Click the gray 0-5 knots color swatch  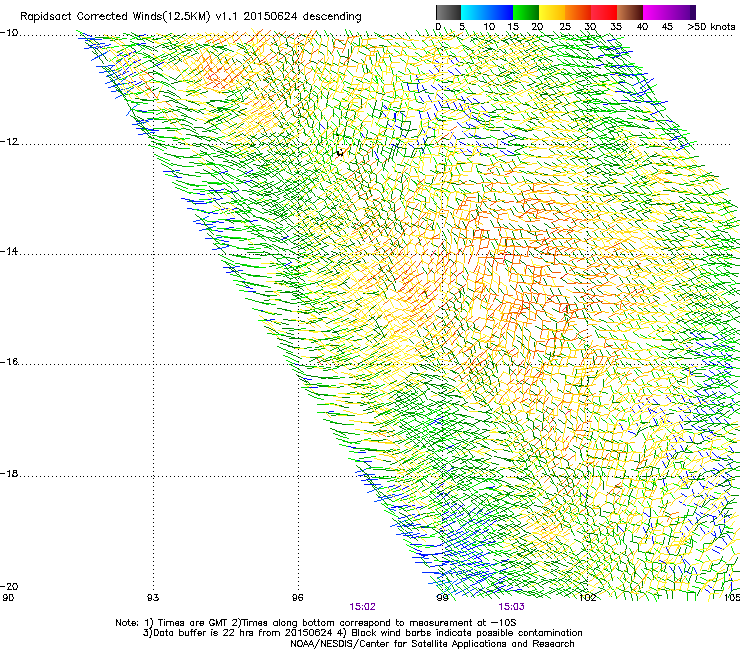click(x=448, y=12)
